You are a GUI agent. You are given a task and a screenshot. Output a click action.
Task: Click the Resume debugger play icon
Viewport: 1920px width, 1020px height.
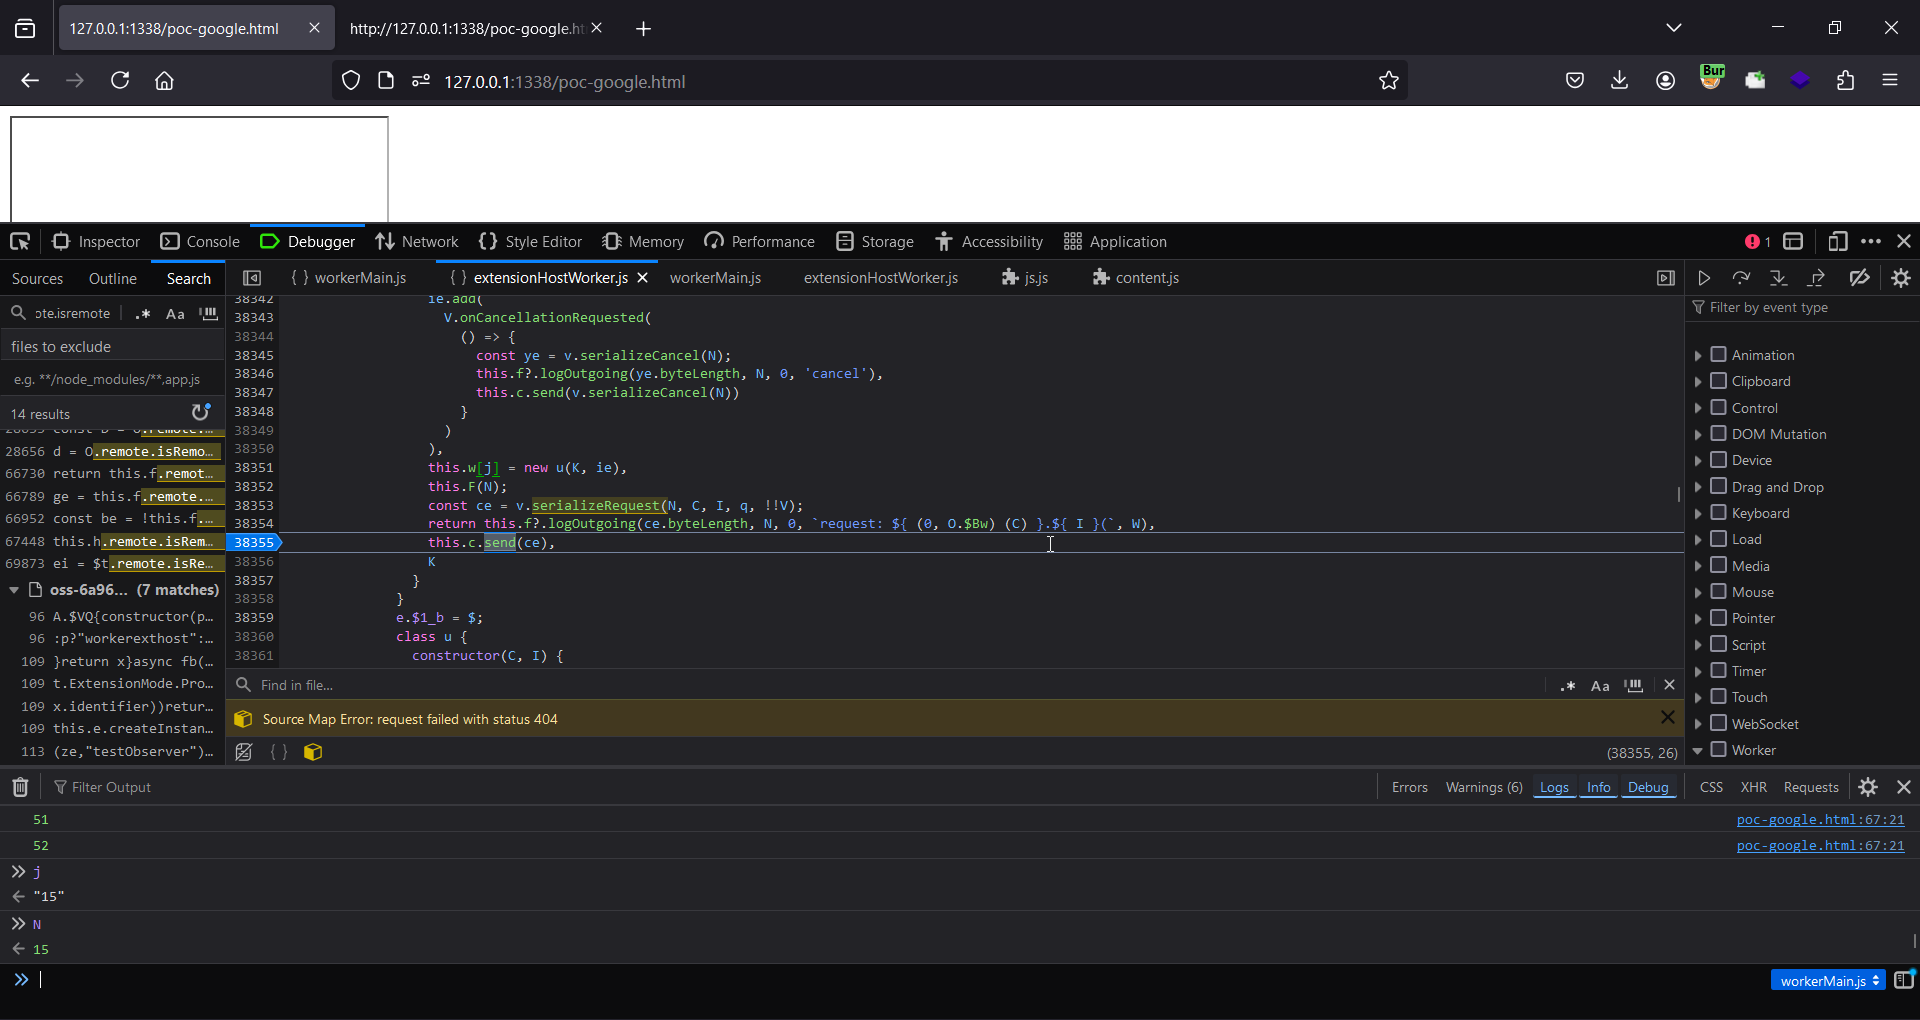1704,278
